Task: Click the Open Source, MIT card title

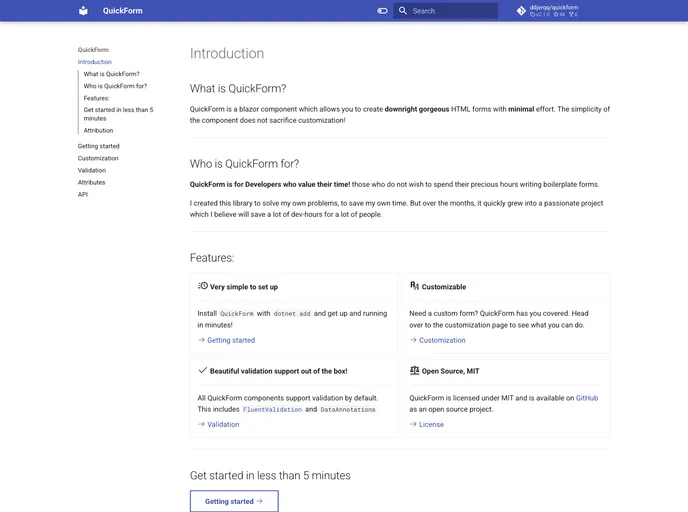Action: pyautogui.click(x=451, y=371)
